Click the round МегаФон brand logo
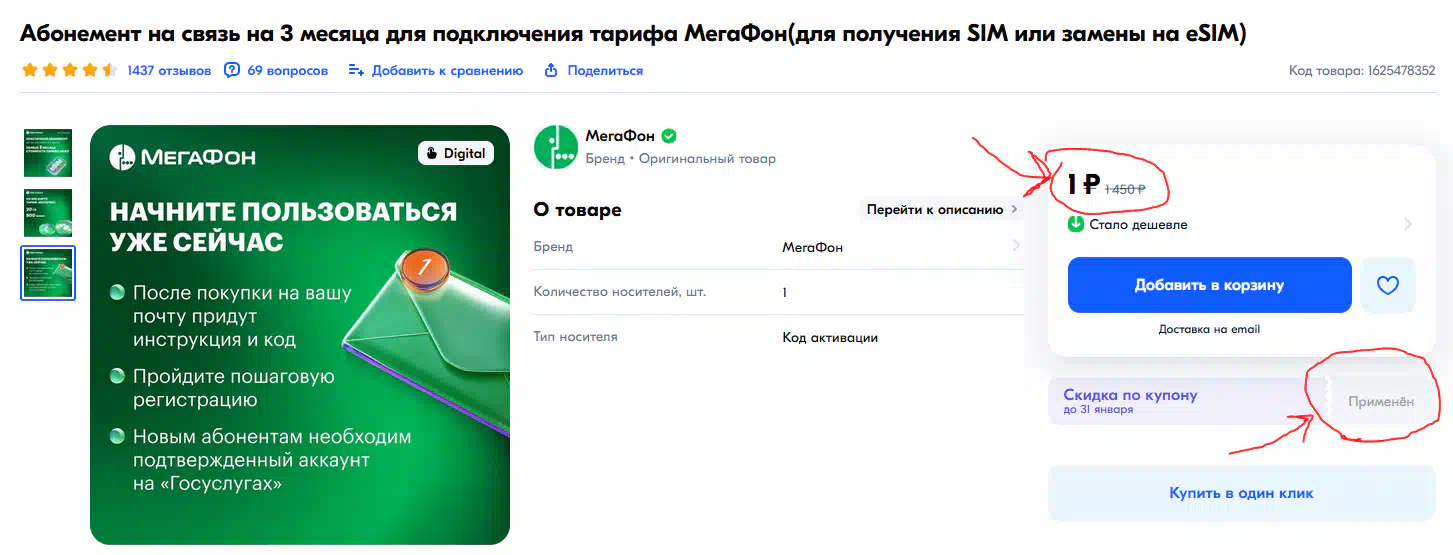Screen dimensions: 1453x555 [x=556, y=147]
